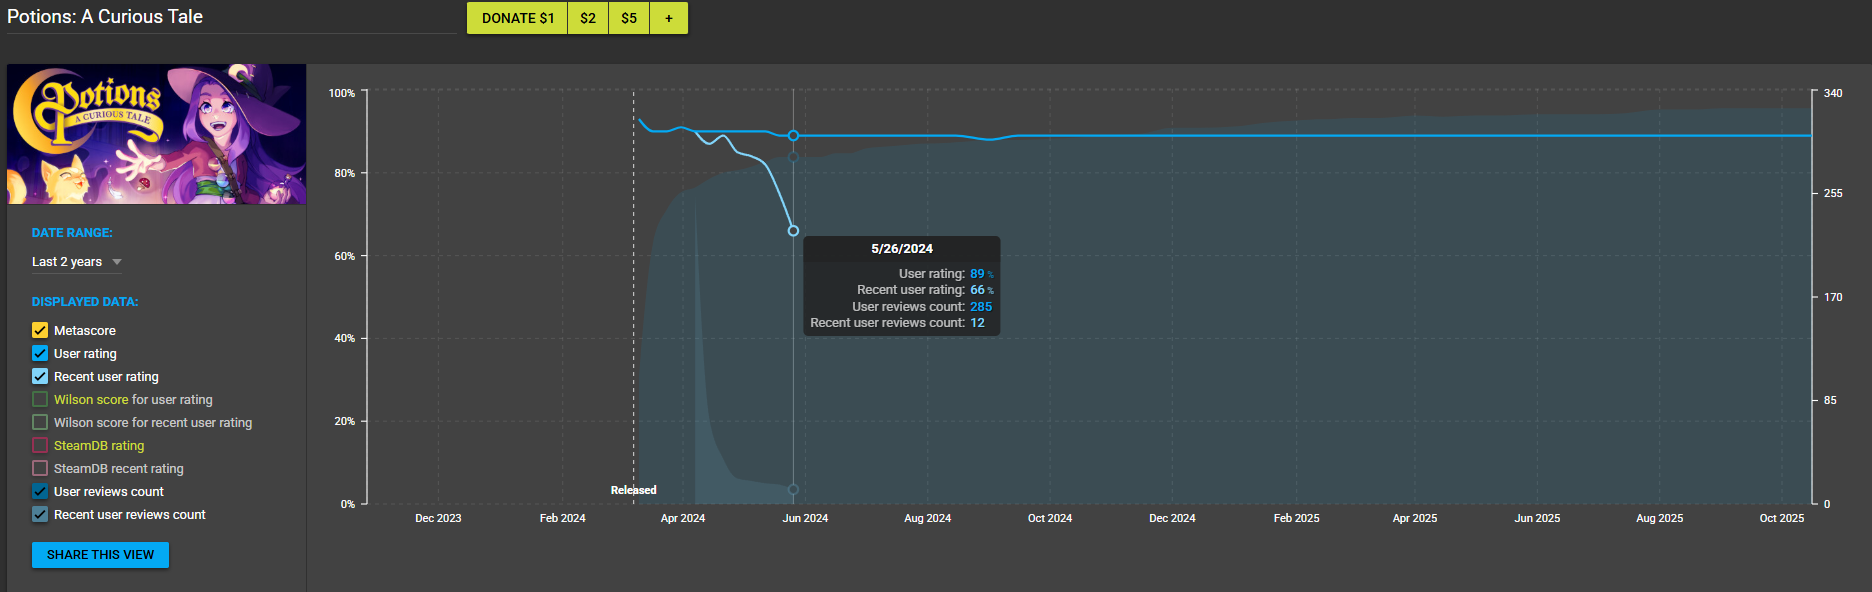Enable Wilson score for recent user rating
The height and width of the screenshot is (592, 1872).
tap(40, 422)
